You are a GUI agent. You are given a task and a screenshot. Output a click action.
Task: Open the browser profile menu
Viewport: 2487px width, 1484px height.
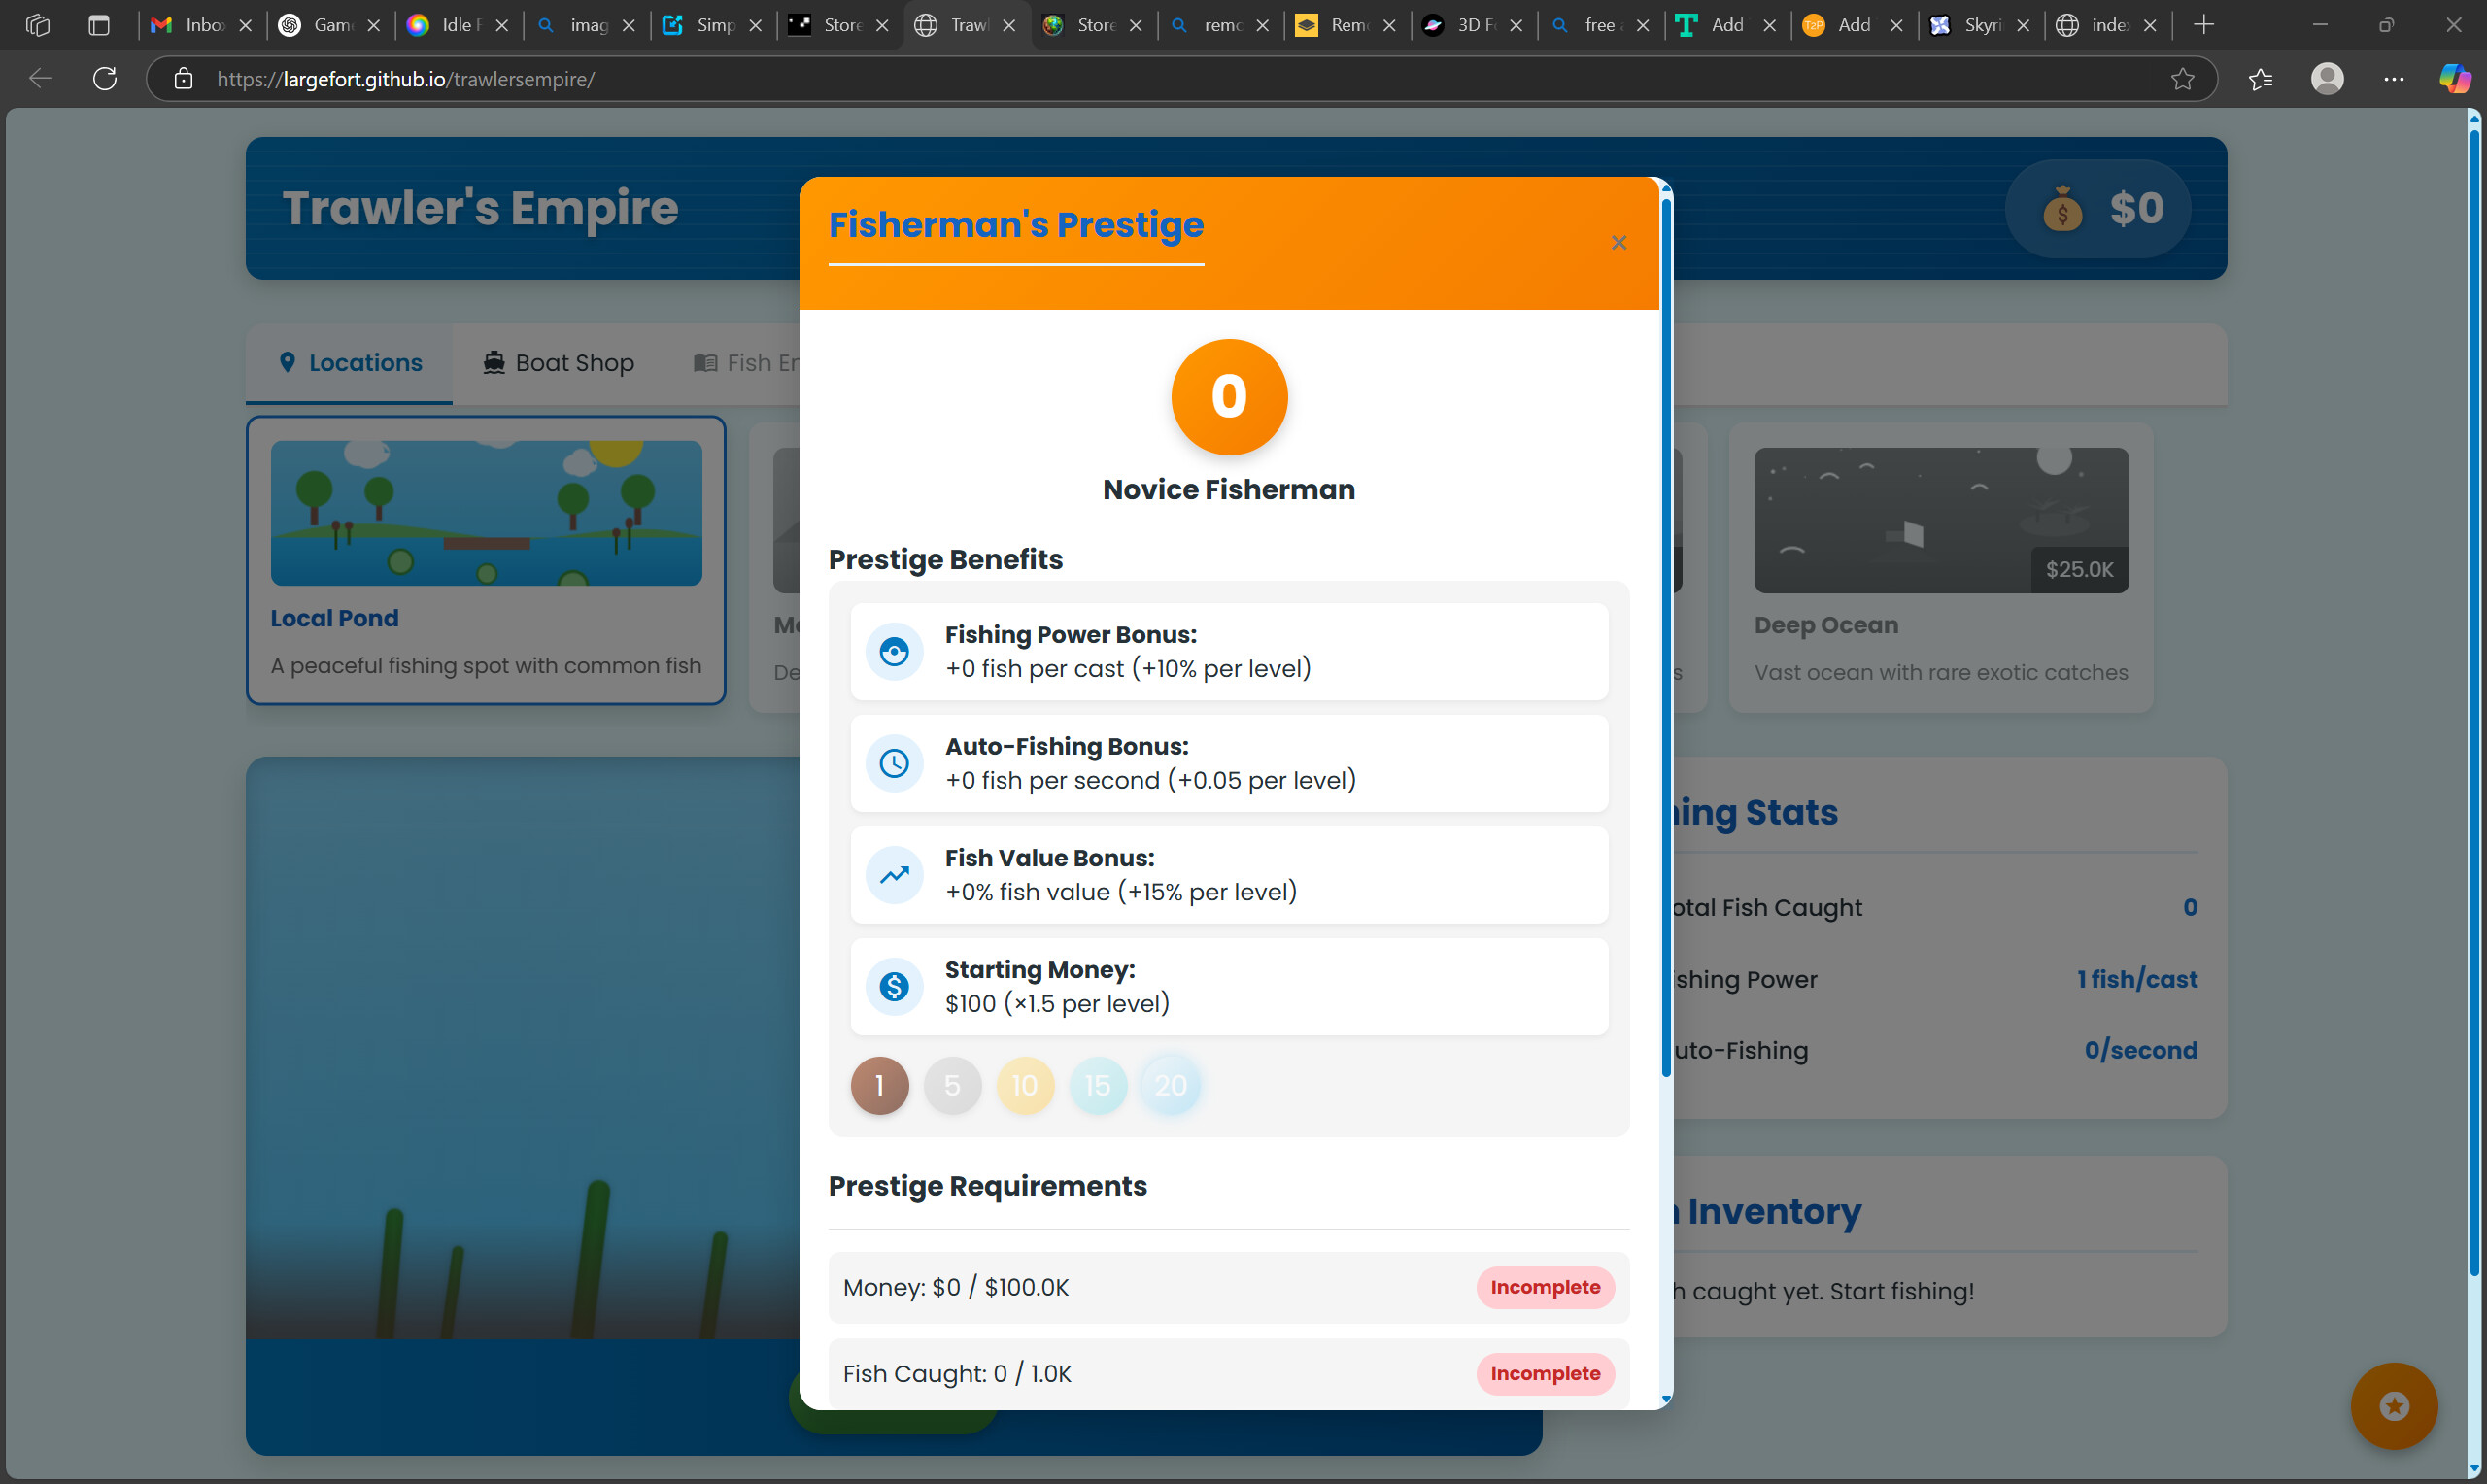point(2327,79)
